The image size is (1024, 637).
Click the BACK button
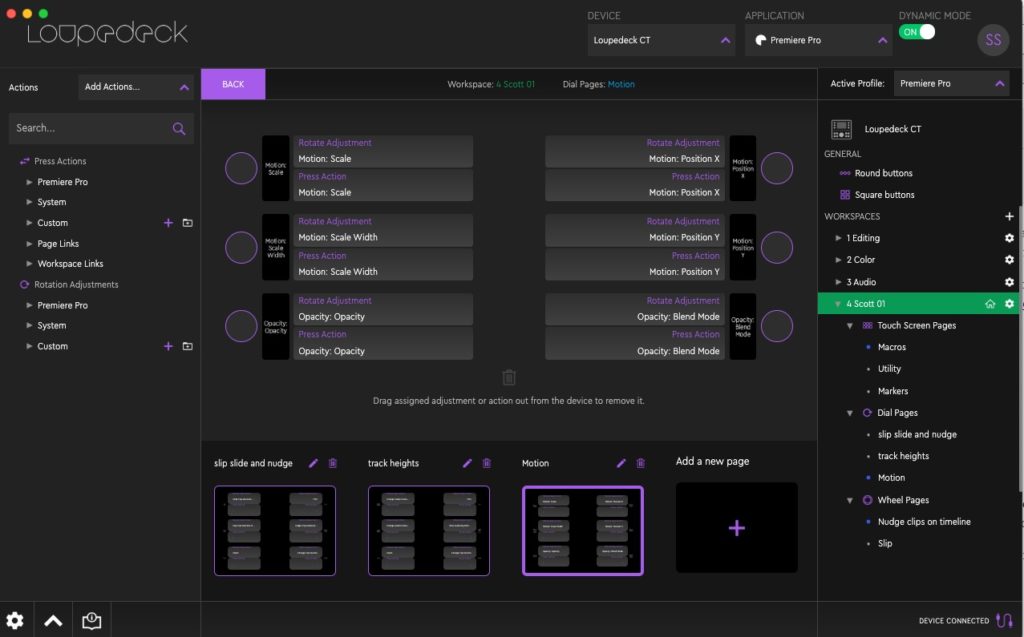(x=233, y=84)
